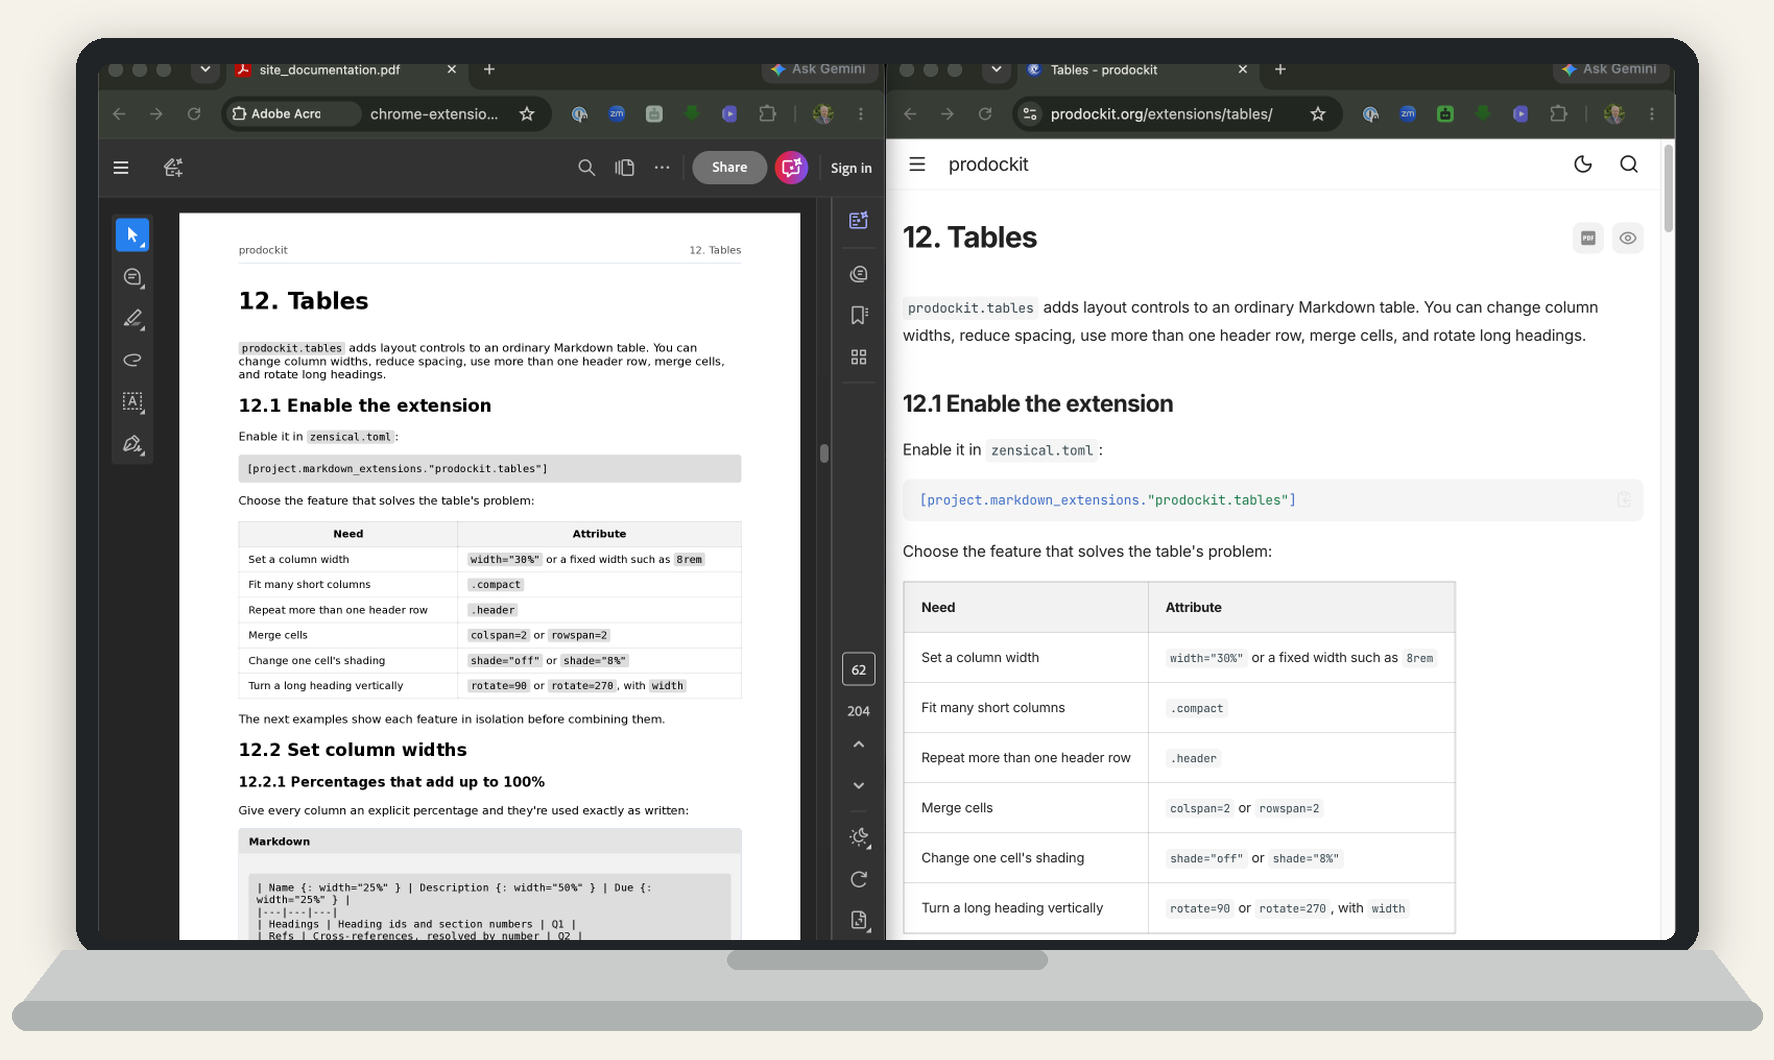This screenshot has height=1060, width=1774.
Task: Click Sign in in Acrobat
Action: [x=851, y=168]
